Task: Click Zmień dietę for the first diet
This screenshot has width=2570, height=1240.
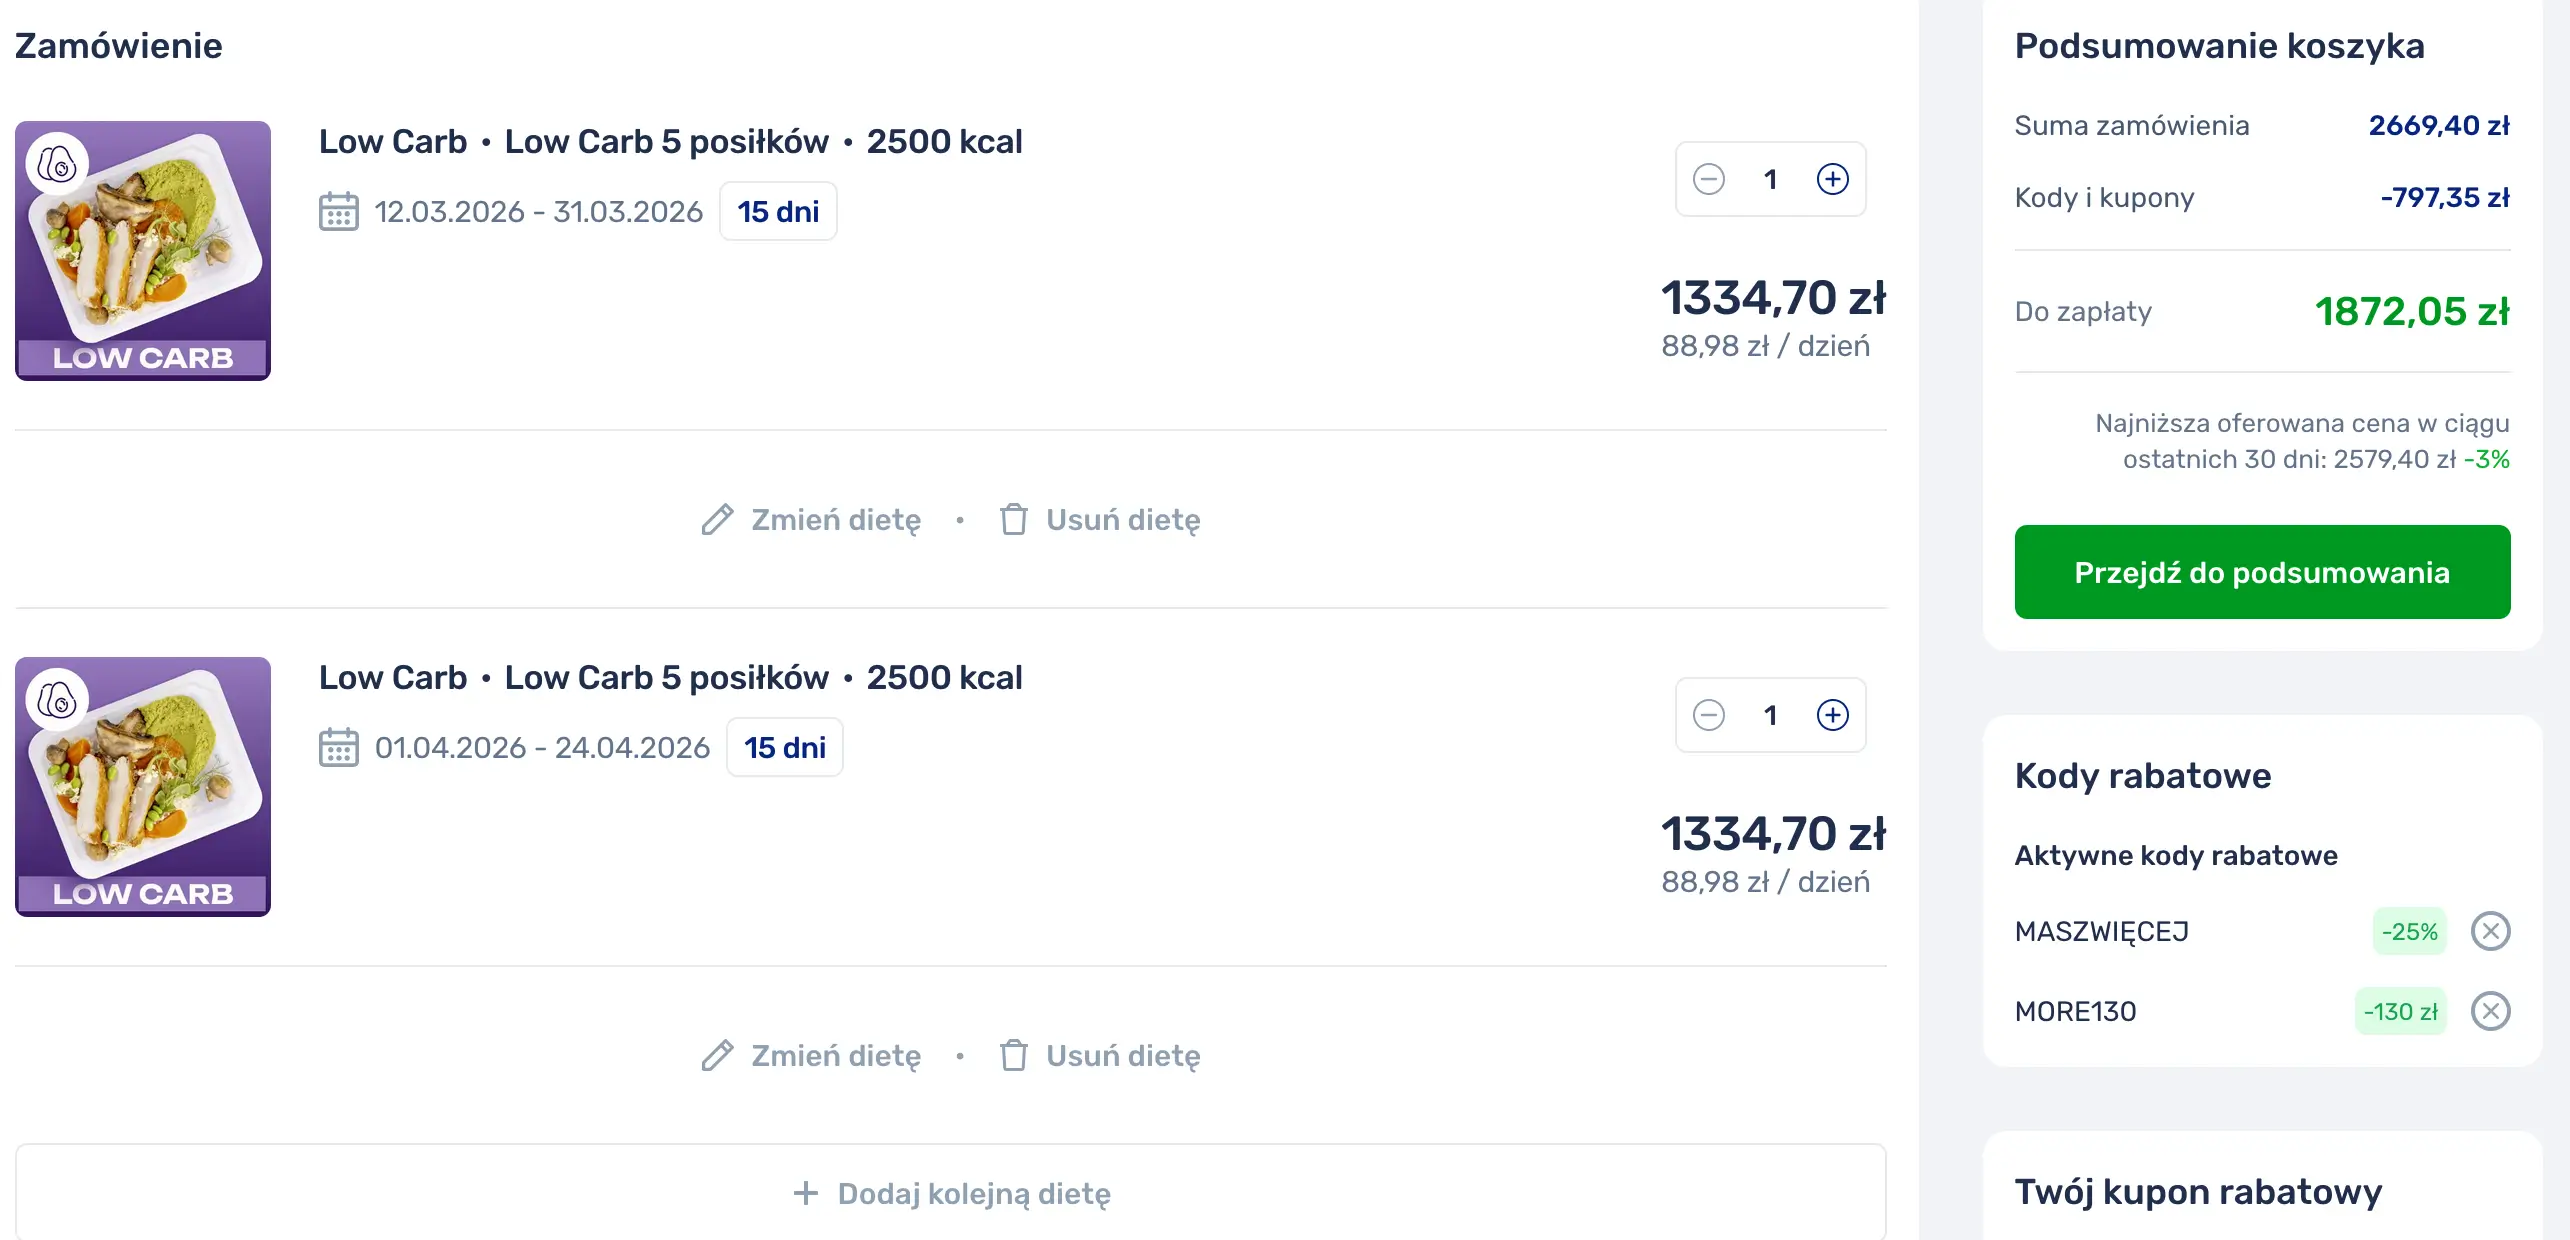Action: tap(812, 520)
